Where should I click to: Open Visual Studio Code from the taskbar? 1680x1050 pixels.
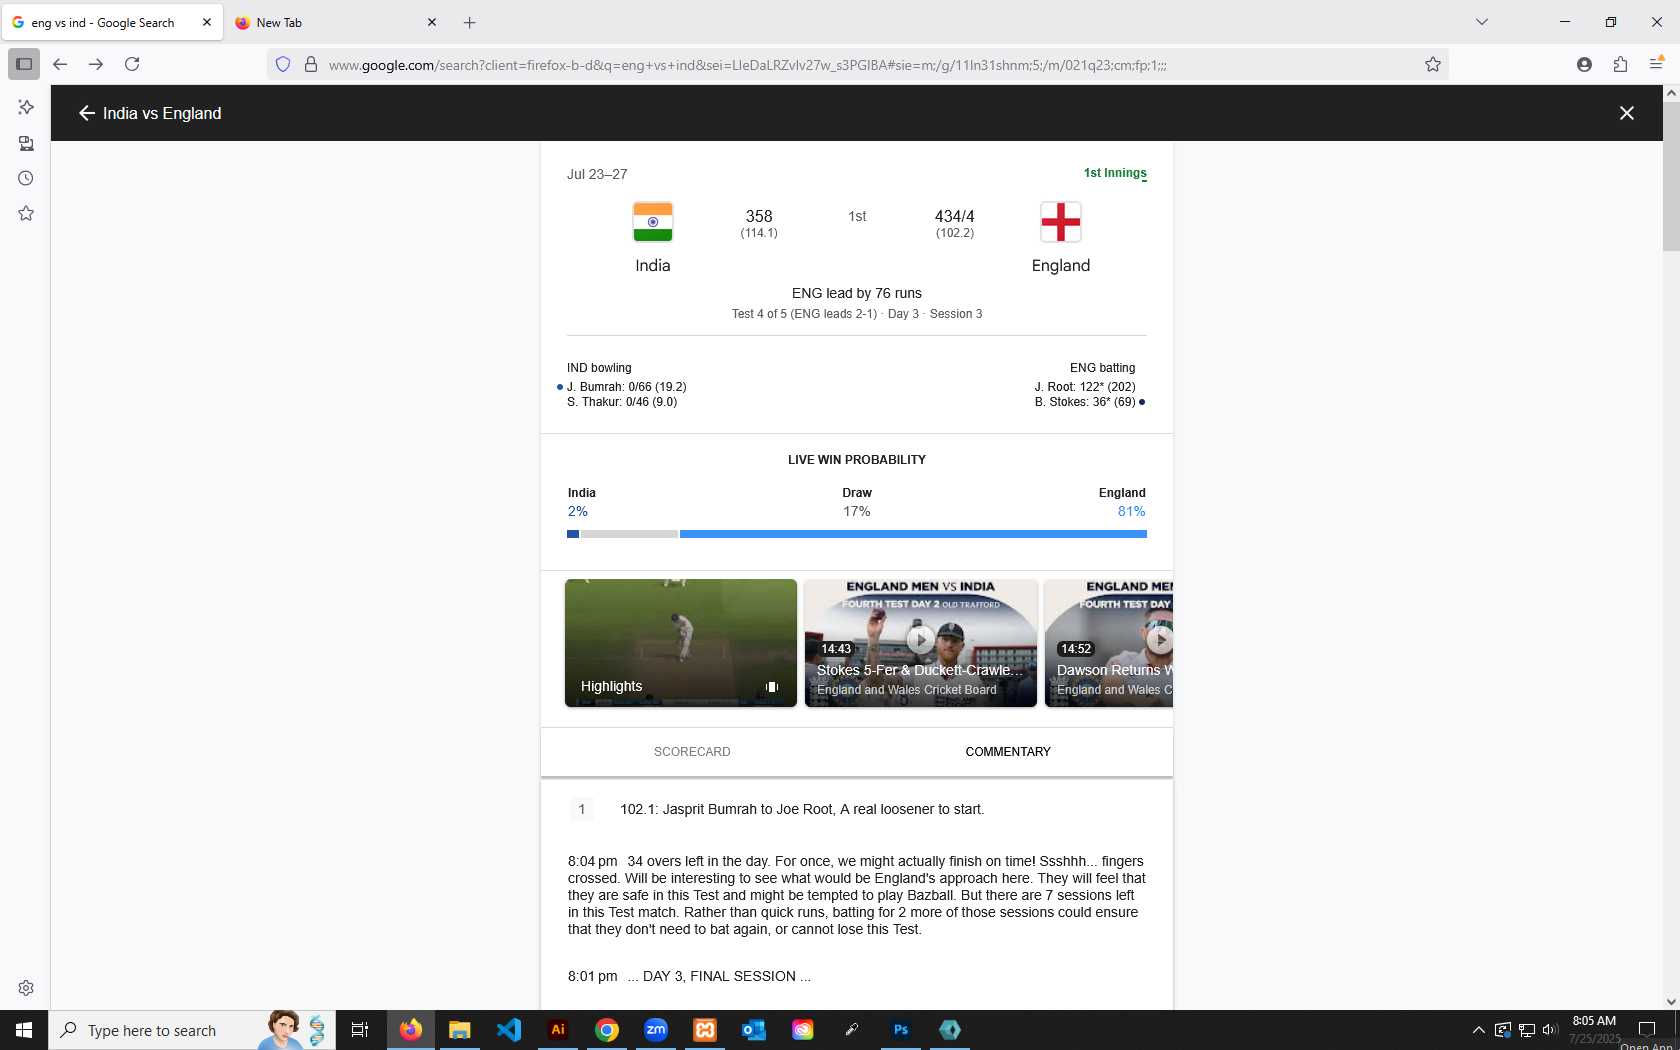coord(509,1030)
